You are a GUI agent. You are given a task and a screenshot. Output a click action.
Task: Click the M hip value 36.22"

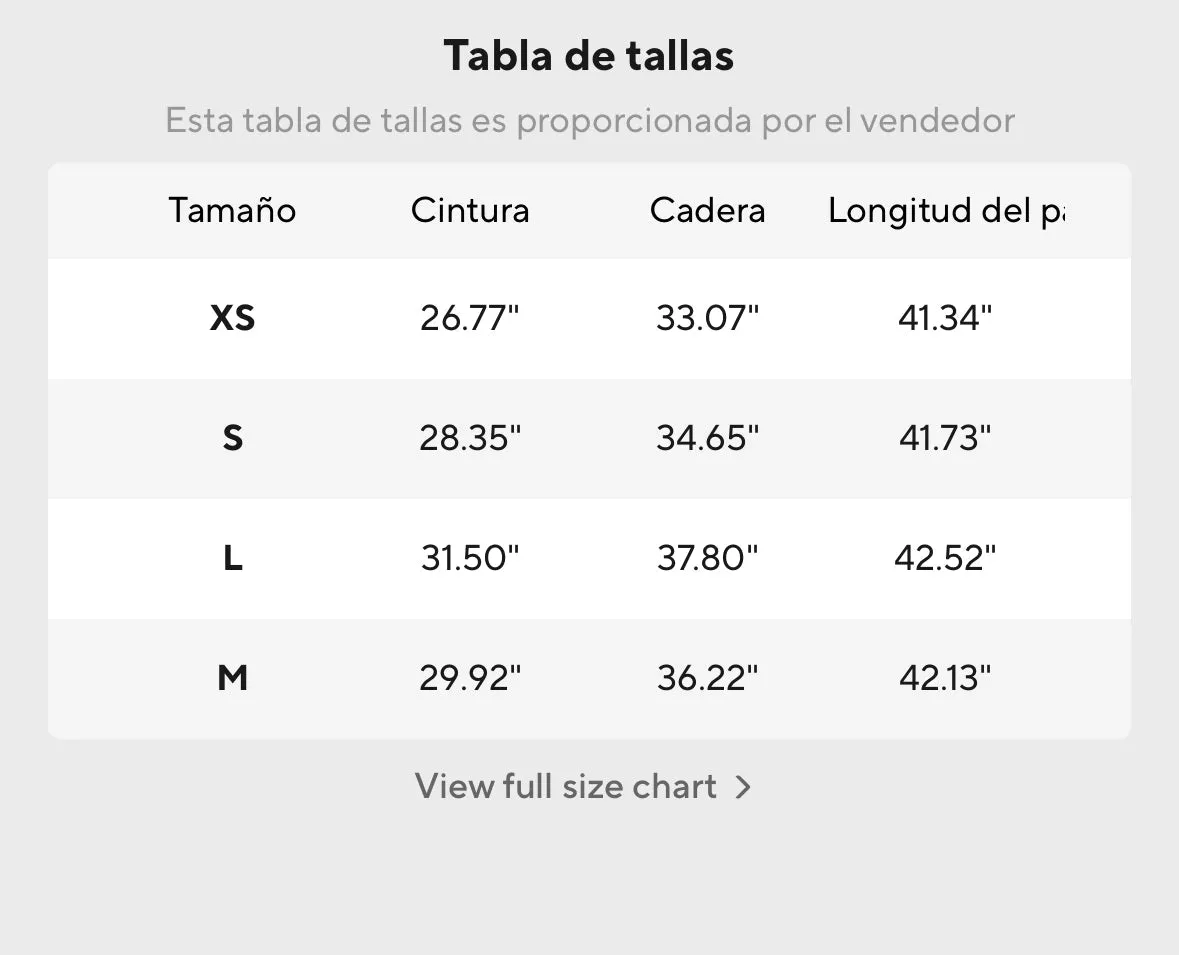pyautogui.click(x=708, y=678)
